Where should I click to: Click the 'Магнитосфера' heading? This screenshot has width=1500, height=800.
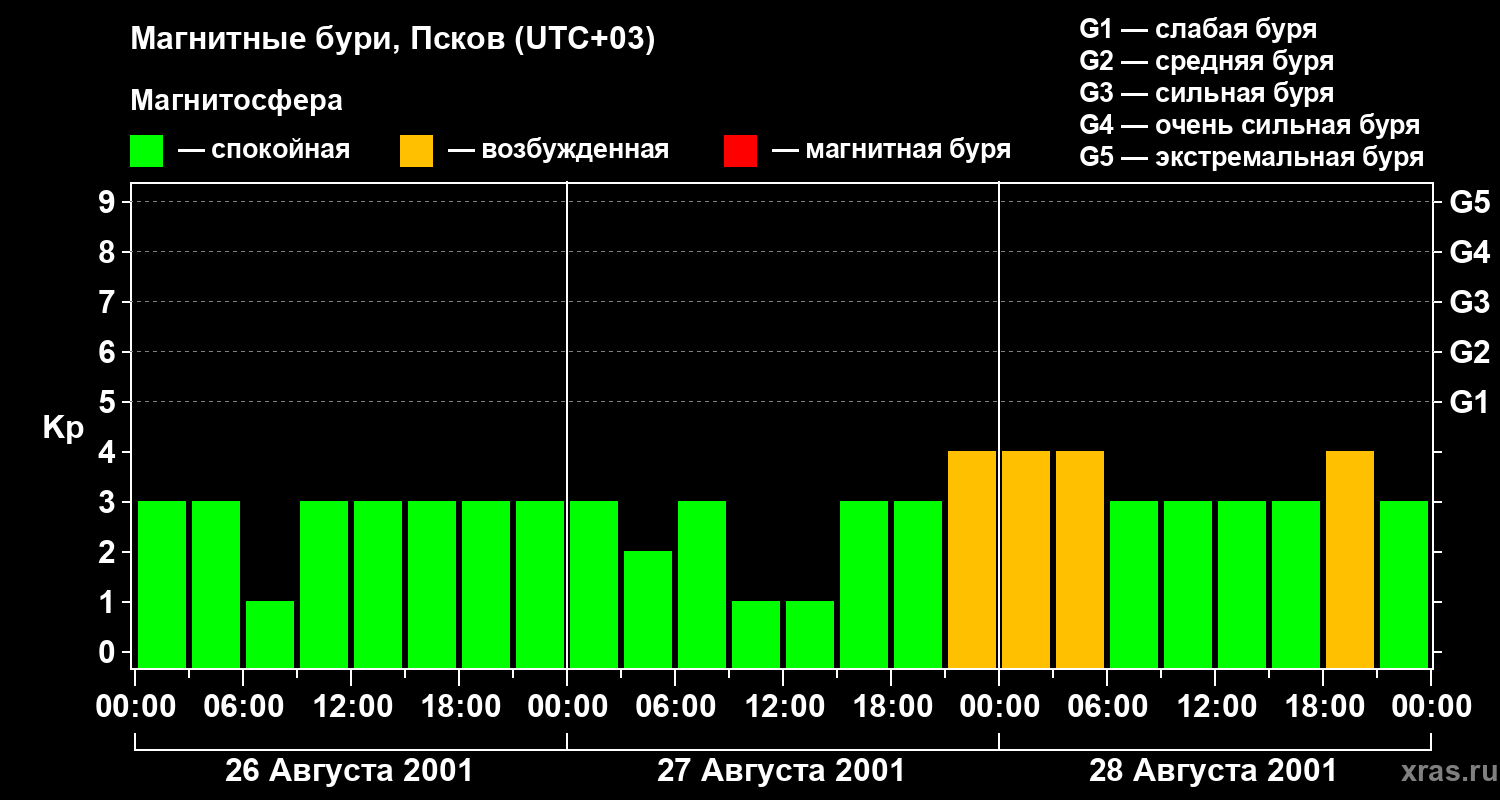(x=236, y=101)
